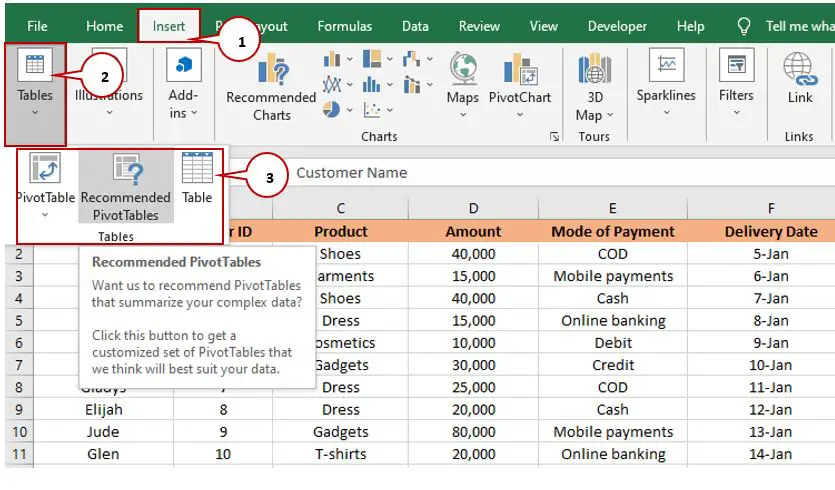
Task: Select the cell containing Glen
Action: 104,454
